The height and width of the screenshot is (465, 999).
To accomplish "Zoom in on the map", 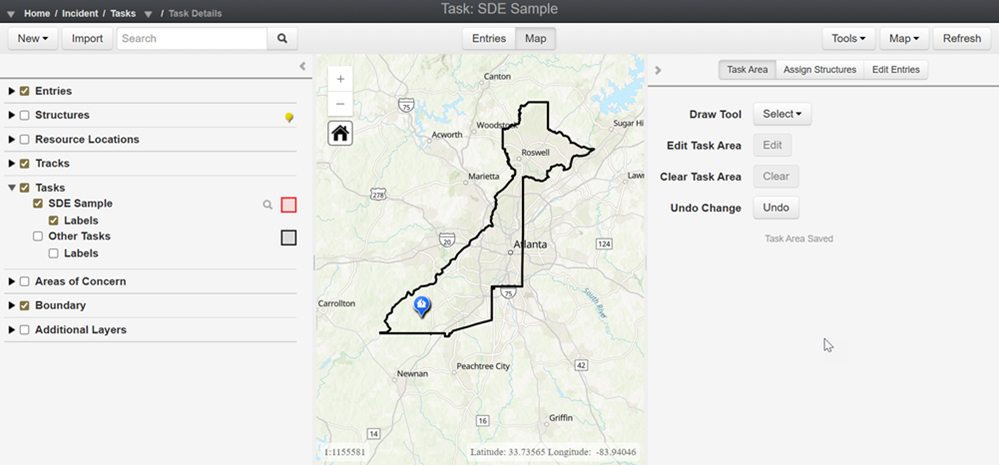I will [340, 80].
